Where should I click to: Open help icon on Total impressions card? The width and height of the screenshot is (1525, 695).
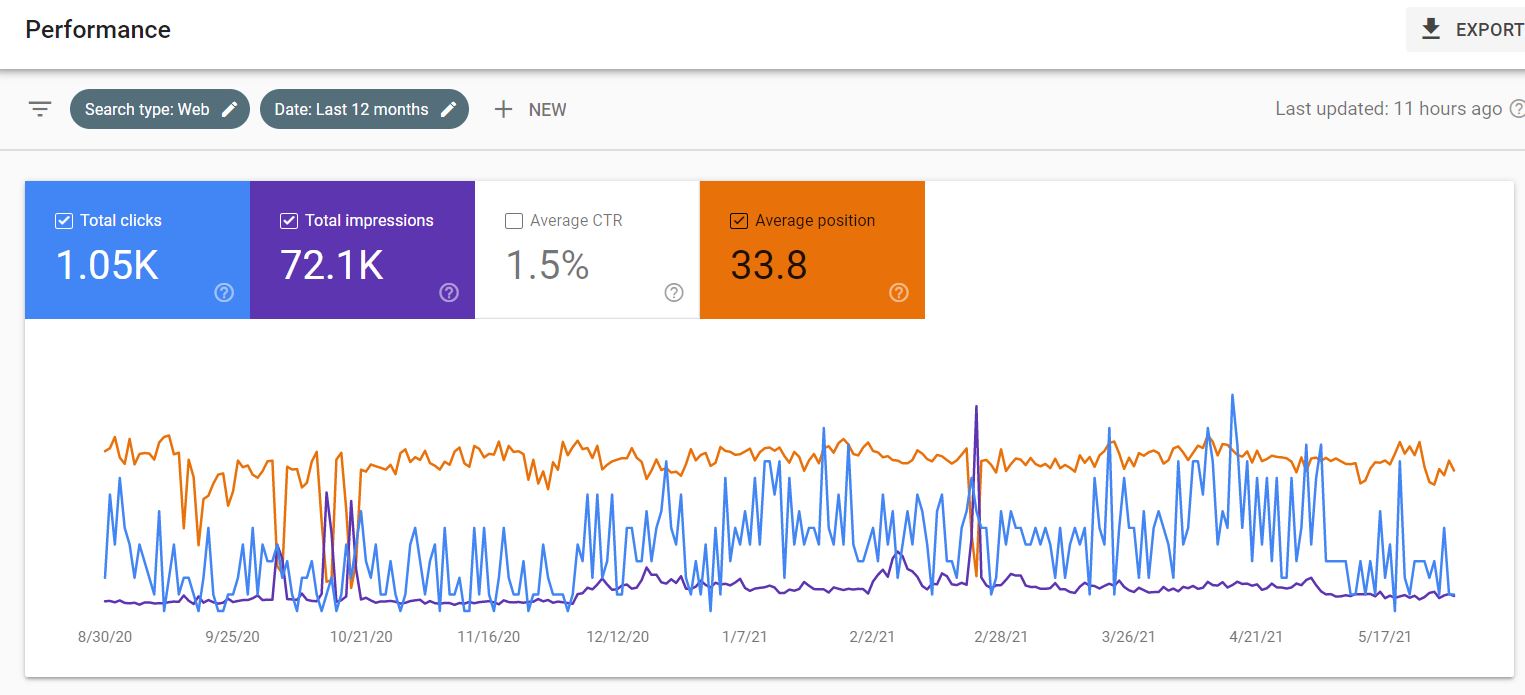(449, 292)
